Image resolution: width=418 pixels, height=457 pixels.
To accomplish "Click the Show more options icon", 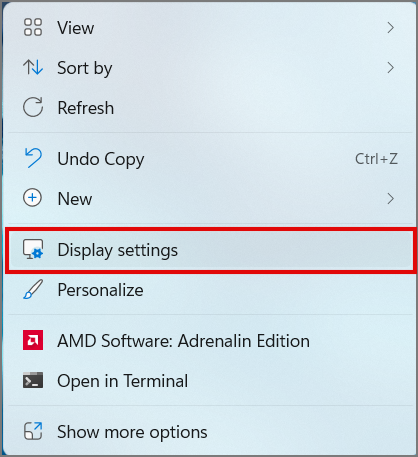I will [33, 431].
